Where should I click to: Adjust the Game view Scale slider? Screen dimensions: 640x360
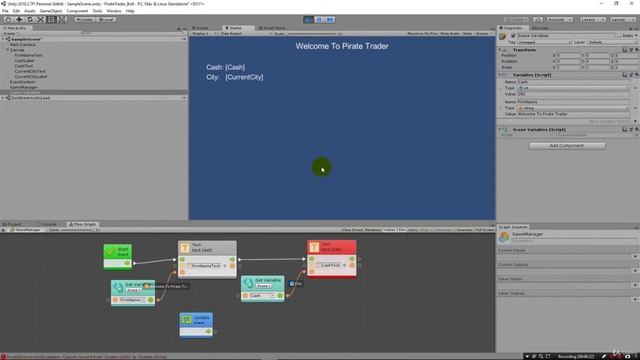311,33
